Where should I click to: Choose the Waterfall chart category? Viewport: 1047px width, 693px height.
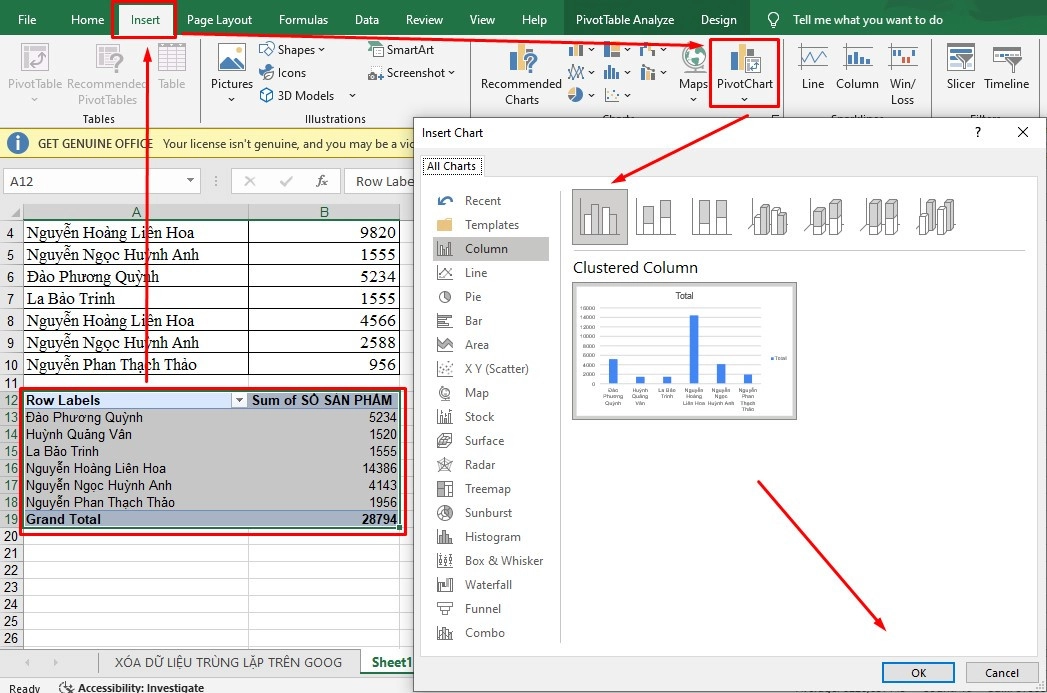(x=488, y=585)
